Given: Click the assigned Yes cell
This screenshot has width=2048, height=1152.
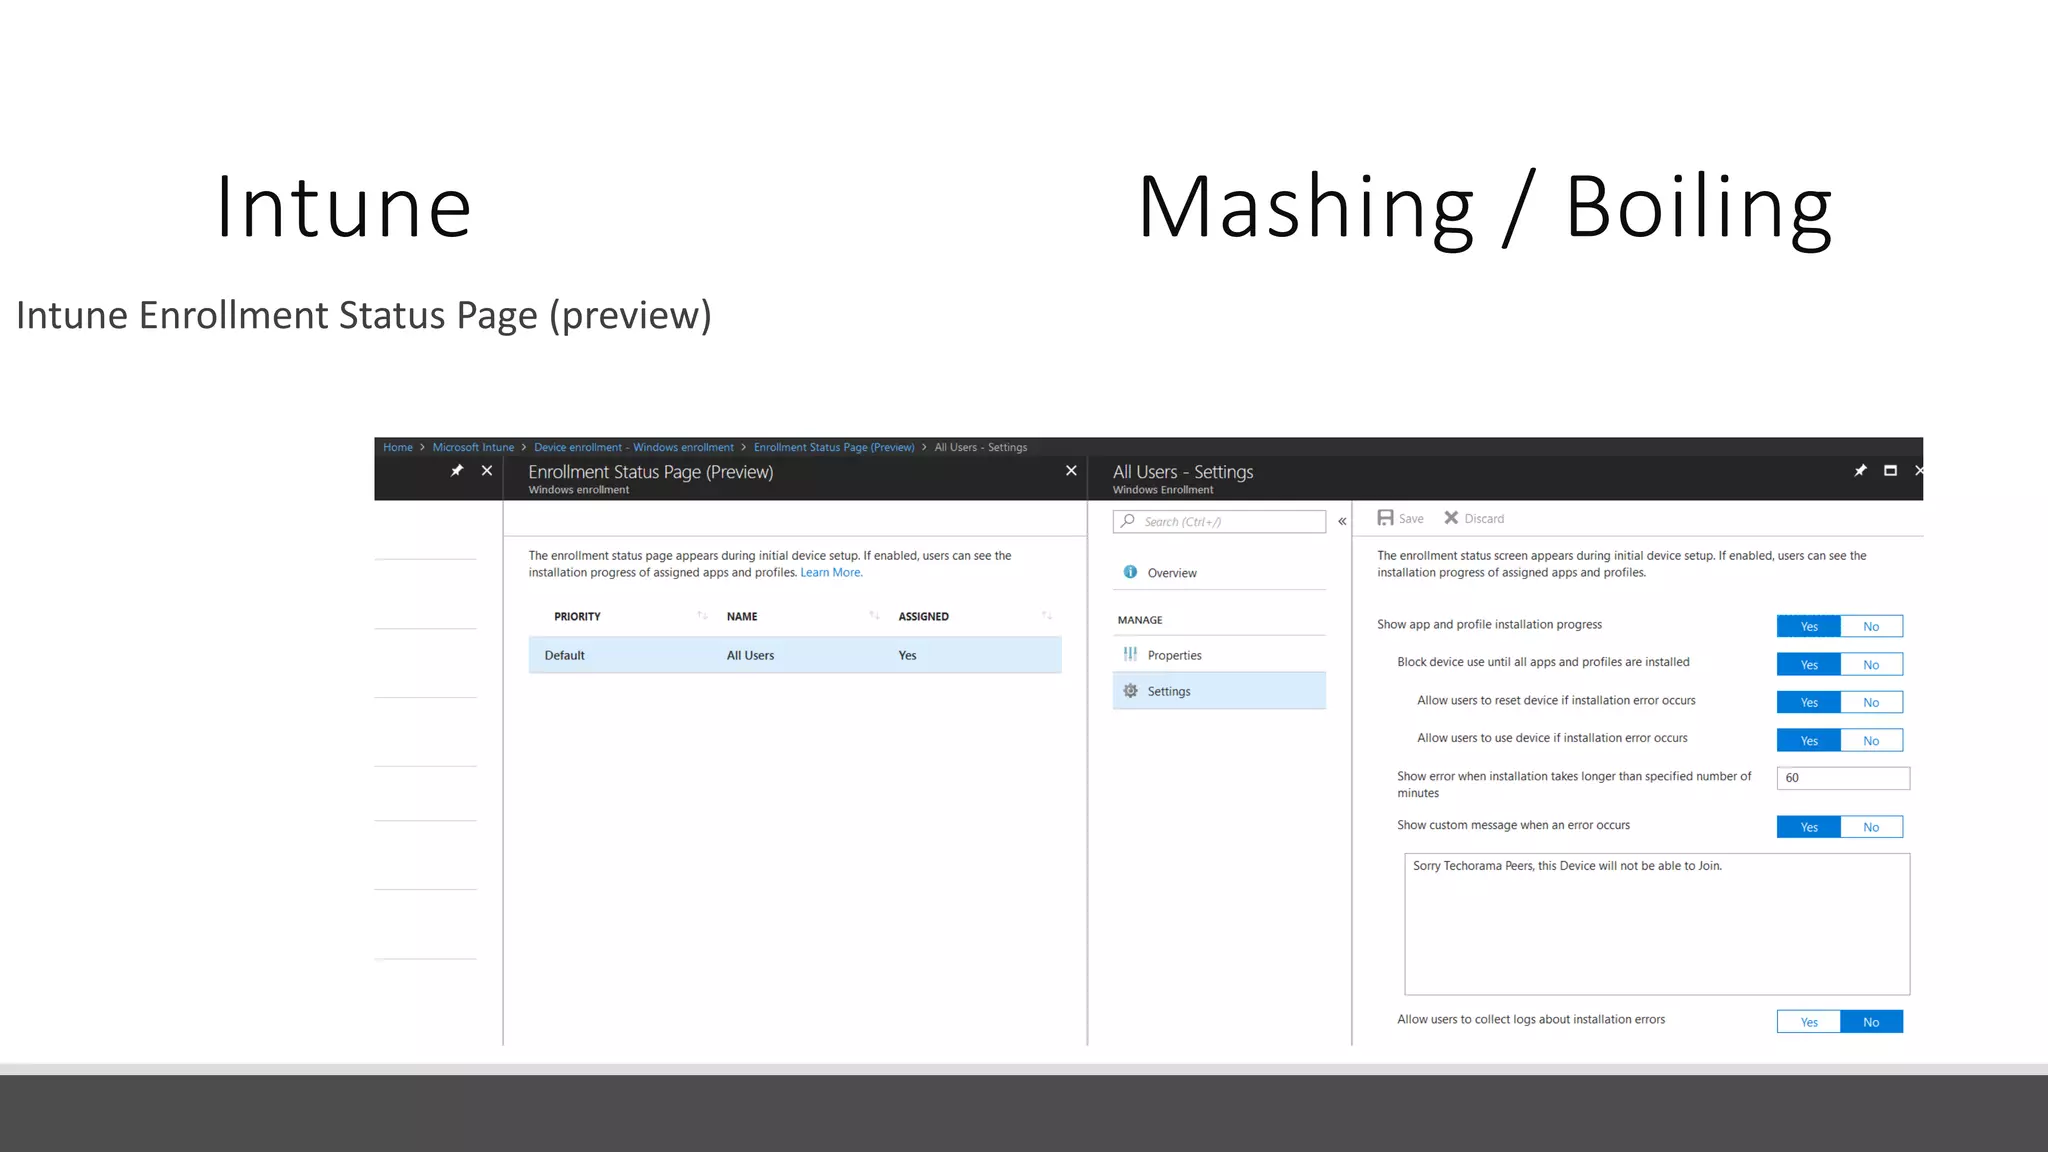Looking at the screenshot, I should (907, 655).
